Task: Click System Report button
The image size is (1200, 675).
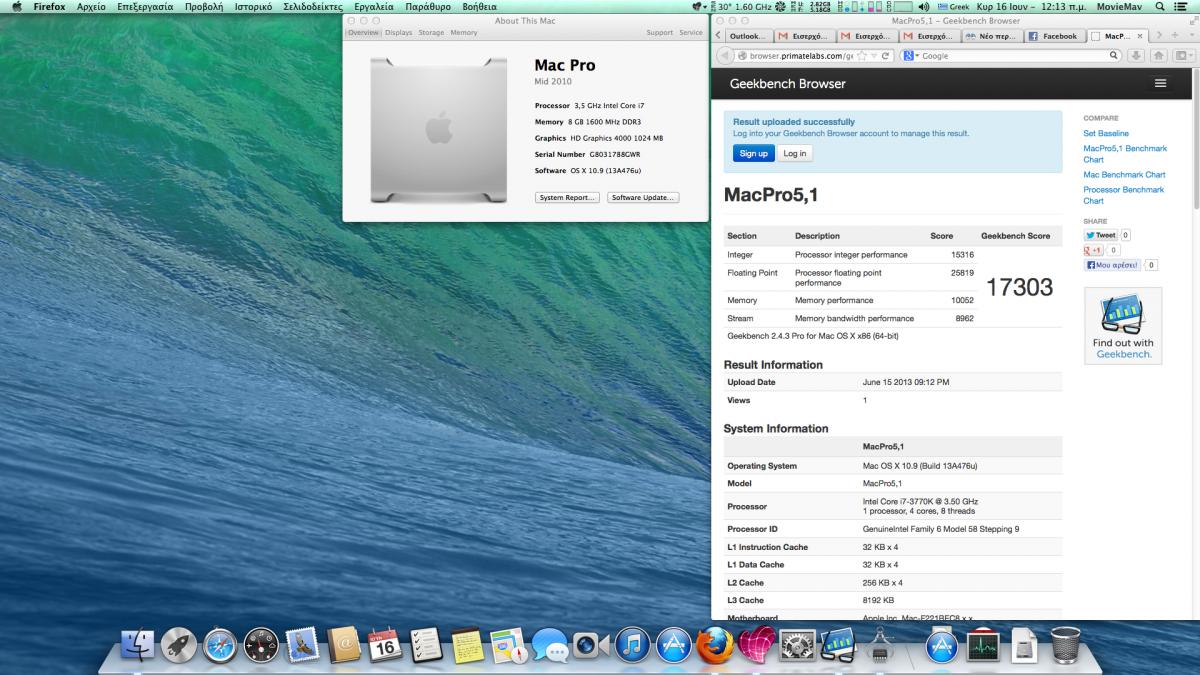Action: [x=567, y=198]
